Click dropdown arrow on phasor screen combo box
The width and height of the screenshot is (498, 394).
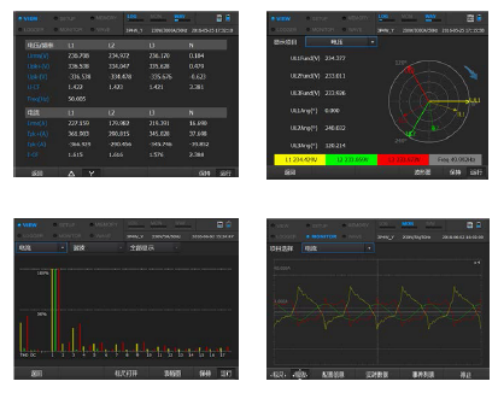click(x=372, y=42)
